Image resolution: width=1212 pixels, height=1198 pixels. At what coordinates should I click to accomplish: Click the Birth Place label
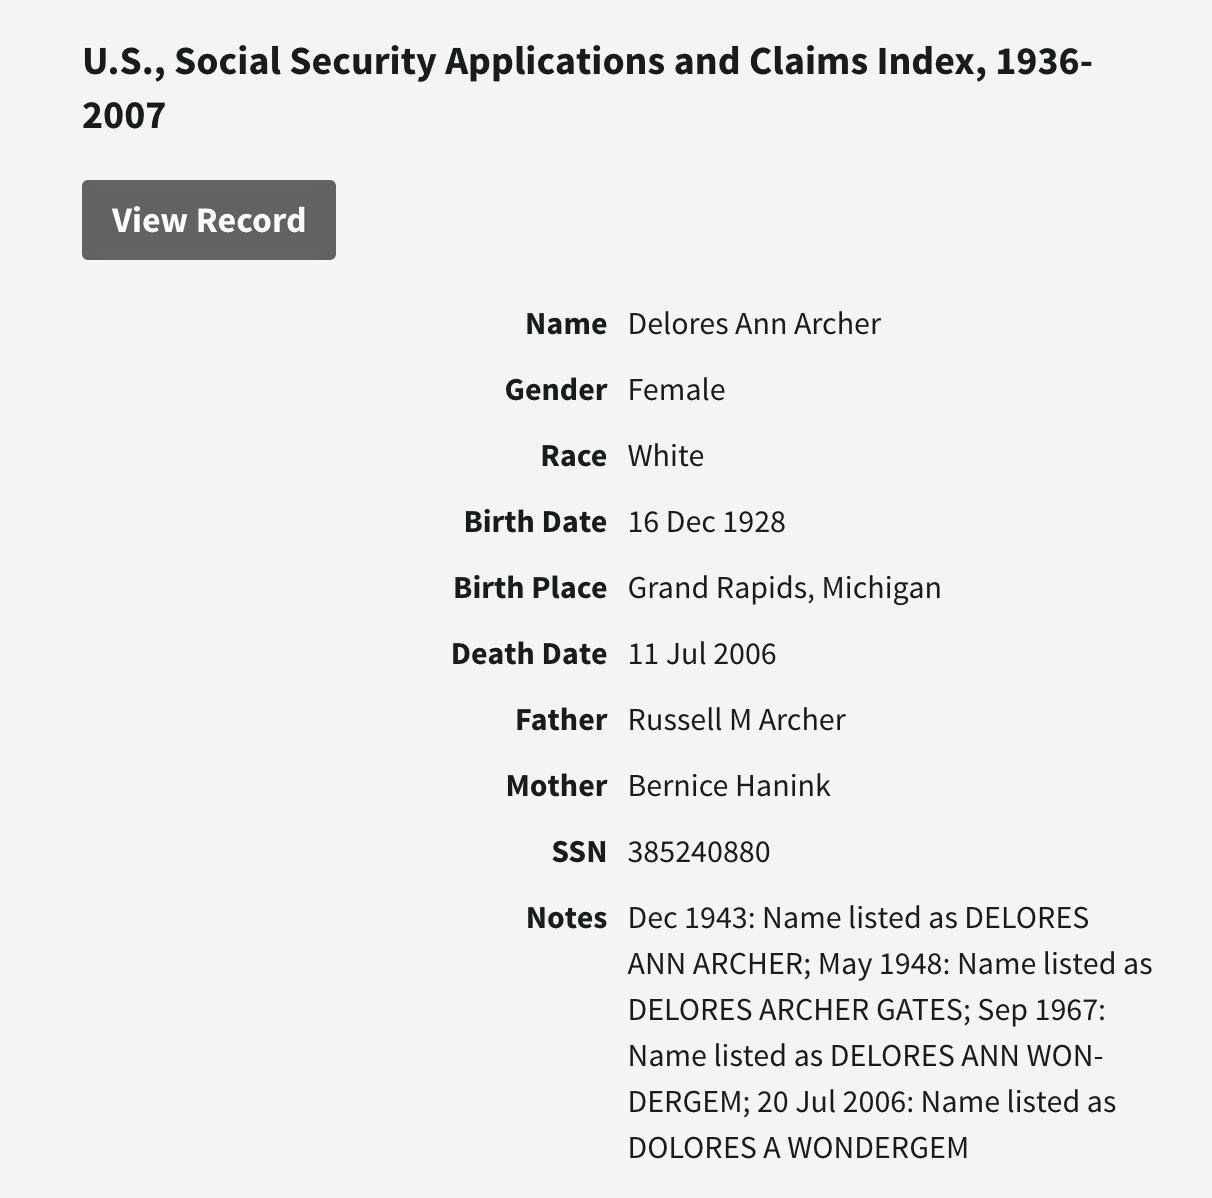(x=530, y=588)
